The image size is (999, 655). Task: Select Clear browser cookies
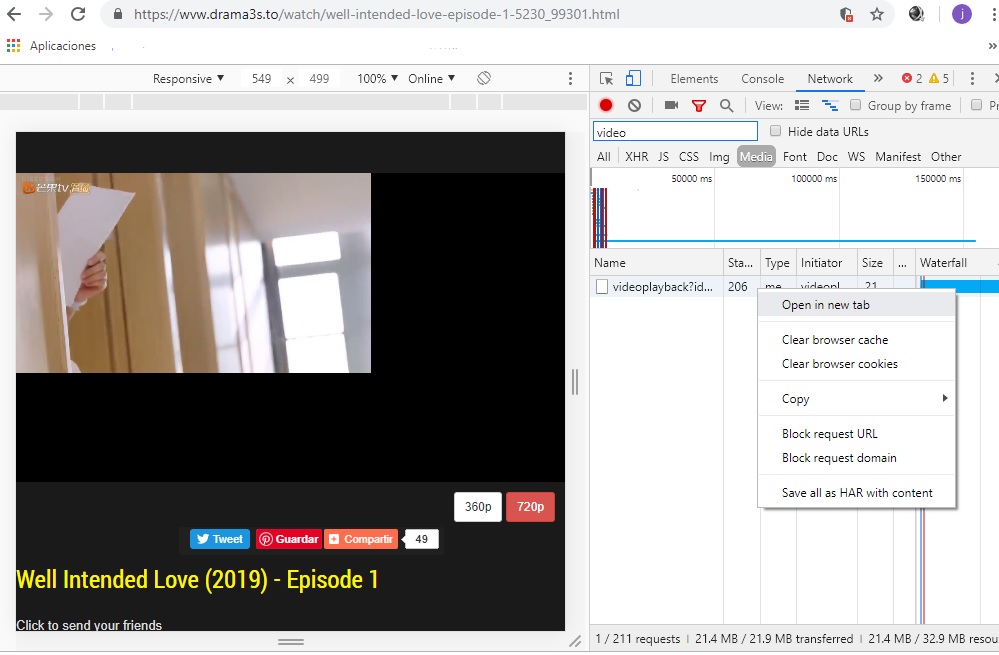[x=857, y=364]
